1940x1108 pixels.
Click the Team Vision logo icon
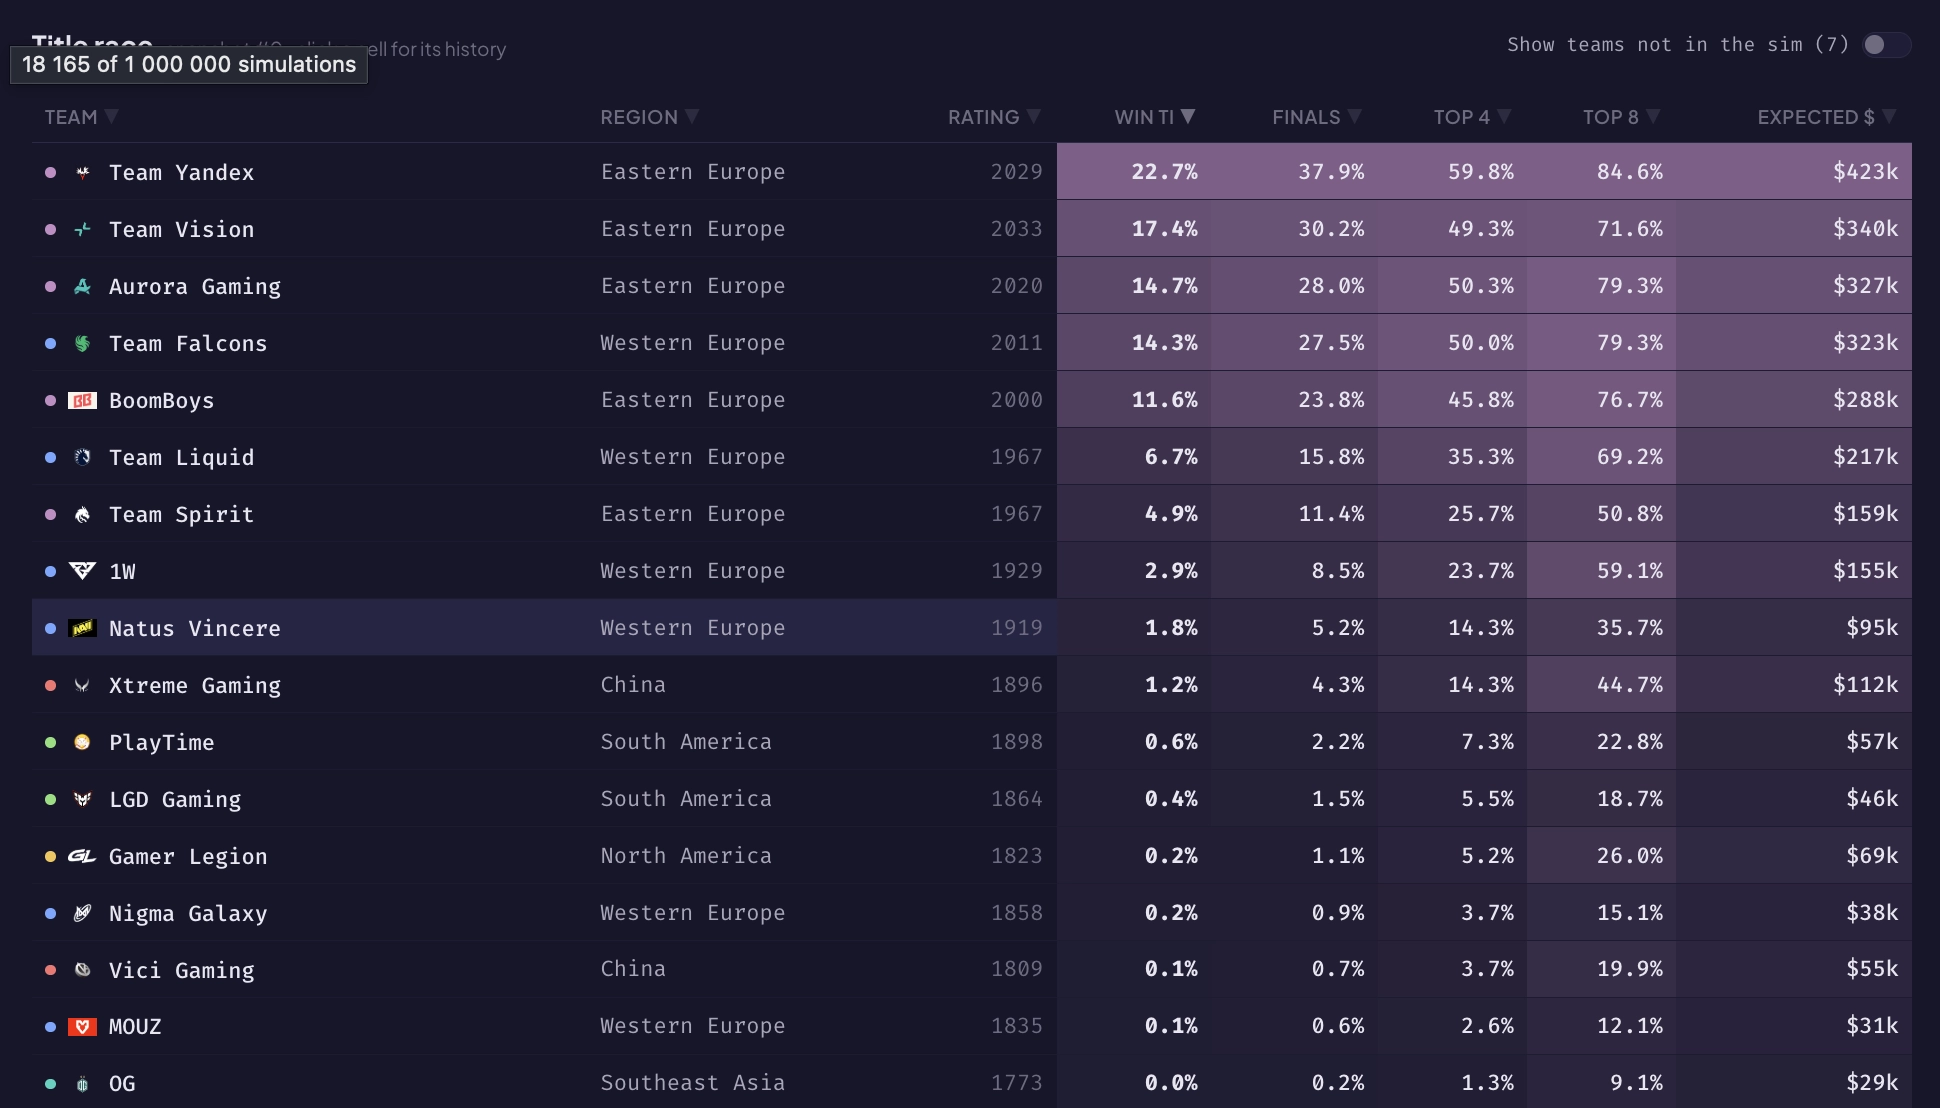pyautogui.click(x=83, y=230)
